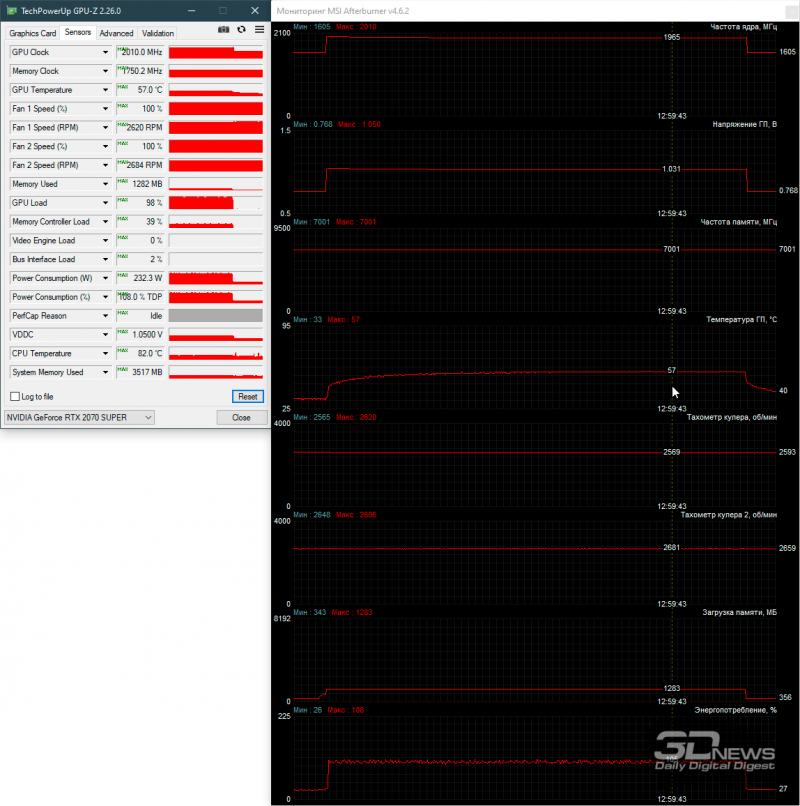Expand the Power Consumption (W) dropdown
This screenshot has height=806, width=800.
(x=105, y=278)
